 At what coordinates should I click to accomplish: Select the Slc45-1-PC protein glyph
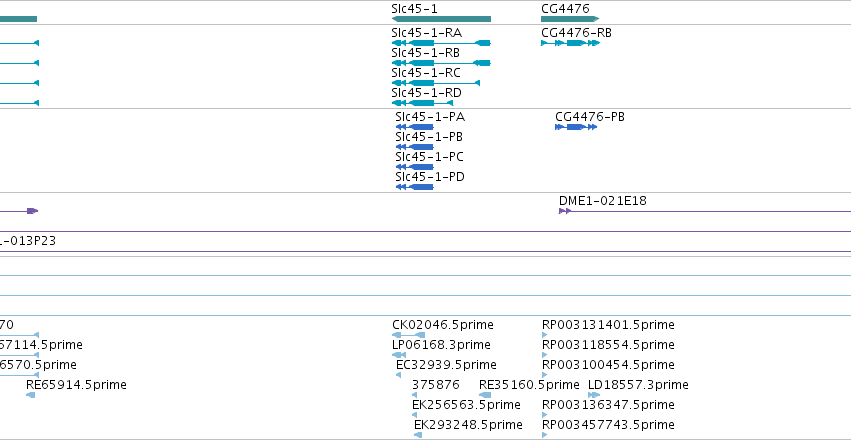click(x=415, y=167)
